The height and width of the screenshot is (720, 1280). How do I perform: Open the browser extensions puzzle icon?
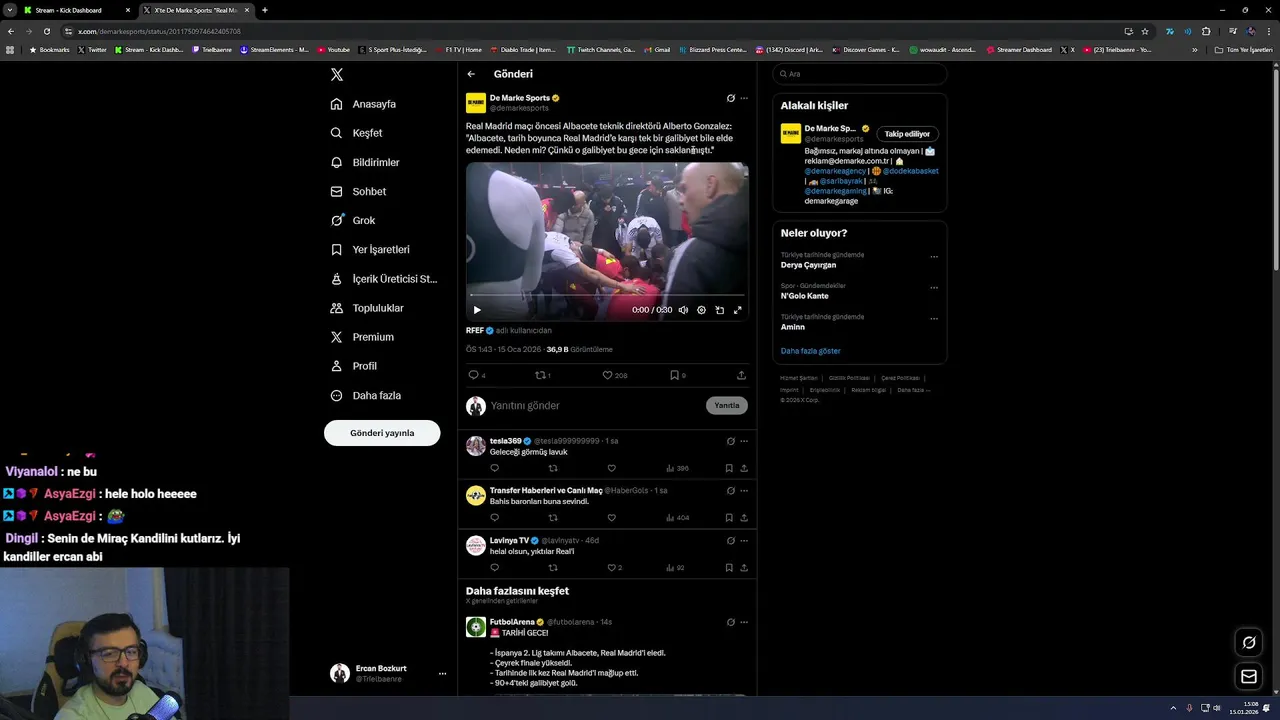tap(1206, 31)
